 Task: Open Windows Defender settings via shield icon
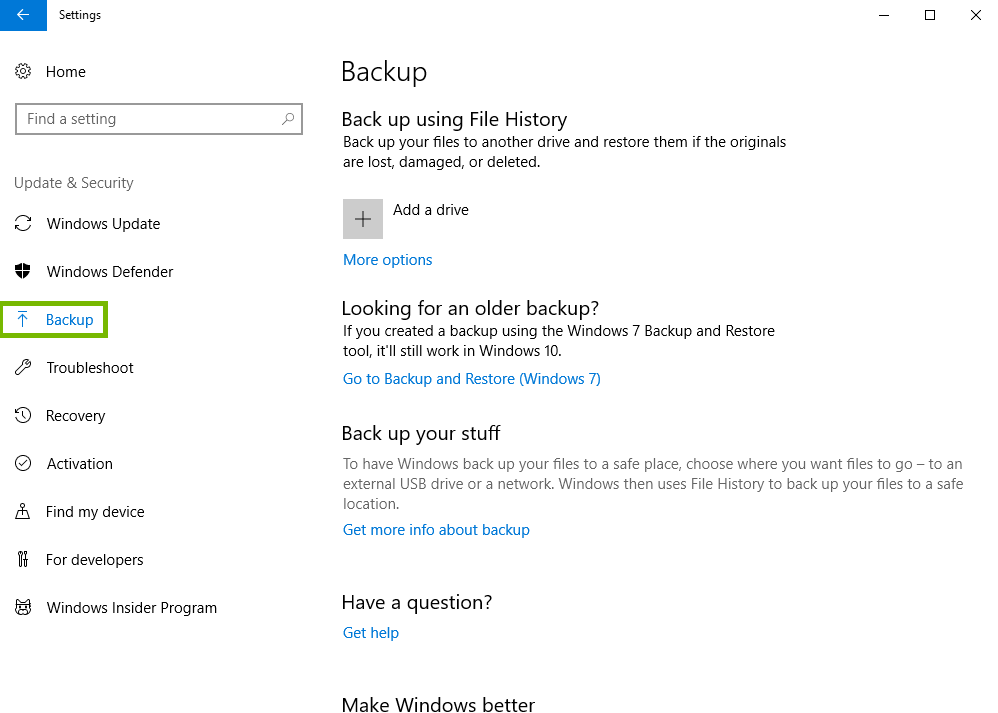click(23, 271)
